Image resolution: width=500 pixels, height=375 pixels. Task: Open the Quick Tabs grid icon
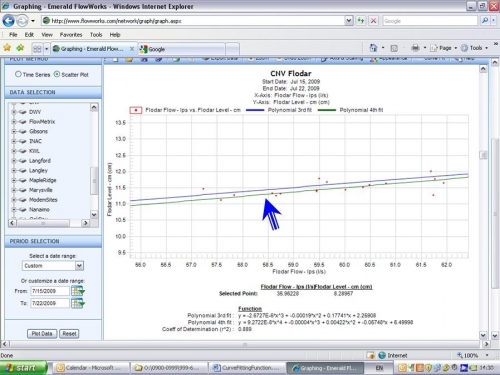(37, 49)
